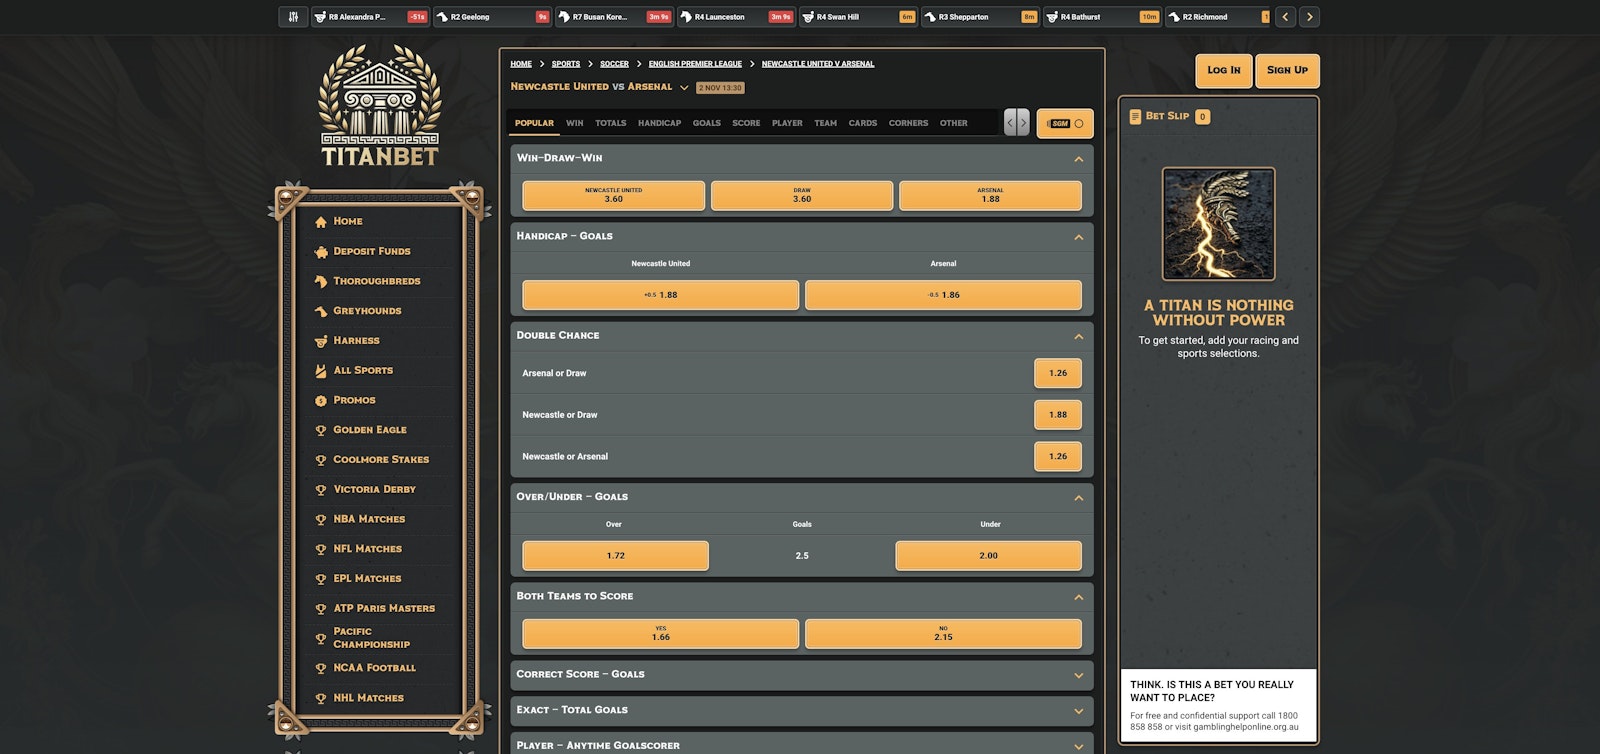The image size is (1600, 754).
Task: Pick Over 2.5 goals at 1.72
Action: coord(615,556)
